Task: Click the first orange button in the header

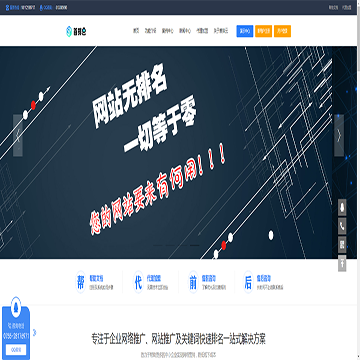Action: (x=264, y=31)
